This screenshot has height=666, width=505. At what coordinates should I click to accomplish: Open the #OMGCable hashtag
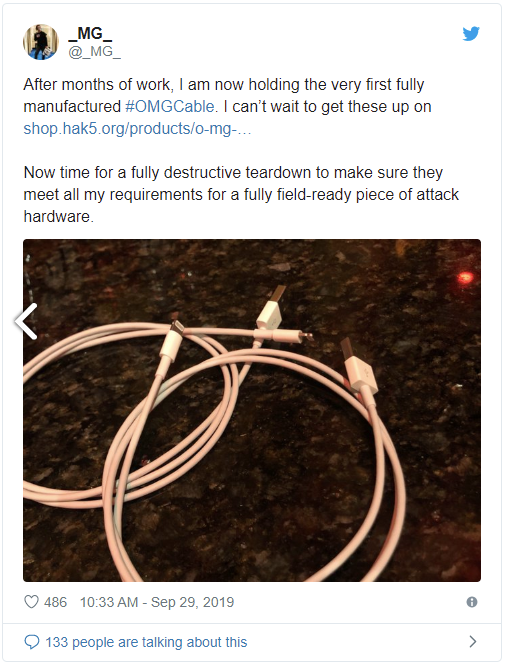pyautogui.click(x=169, y=106)
